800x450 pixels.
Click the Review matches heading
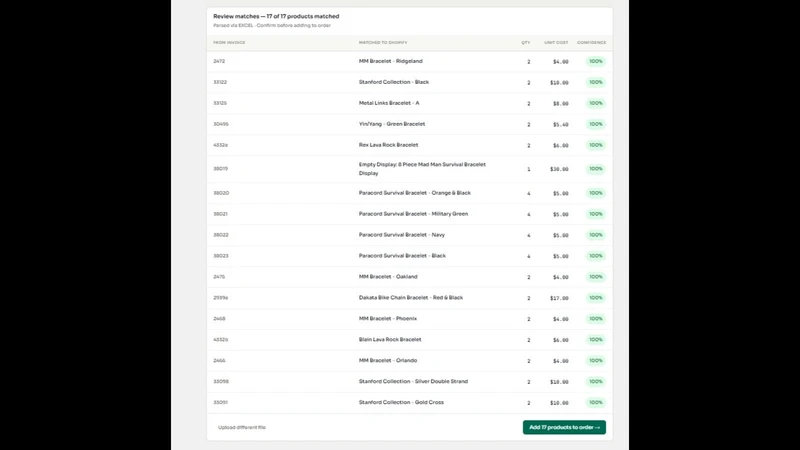point(276,16)
